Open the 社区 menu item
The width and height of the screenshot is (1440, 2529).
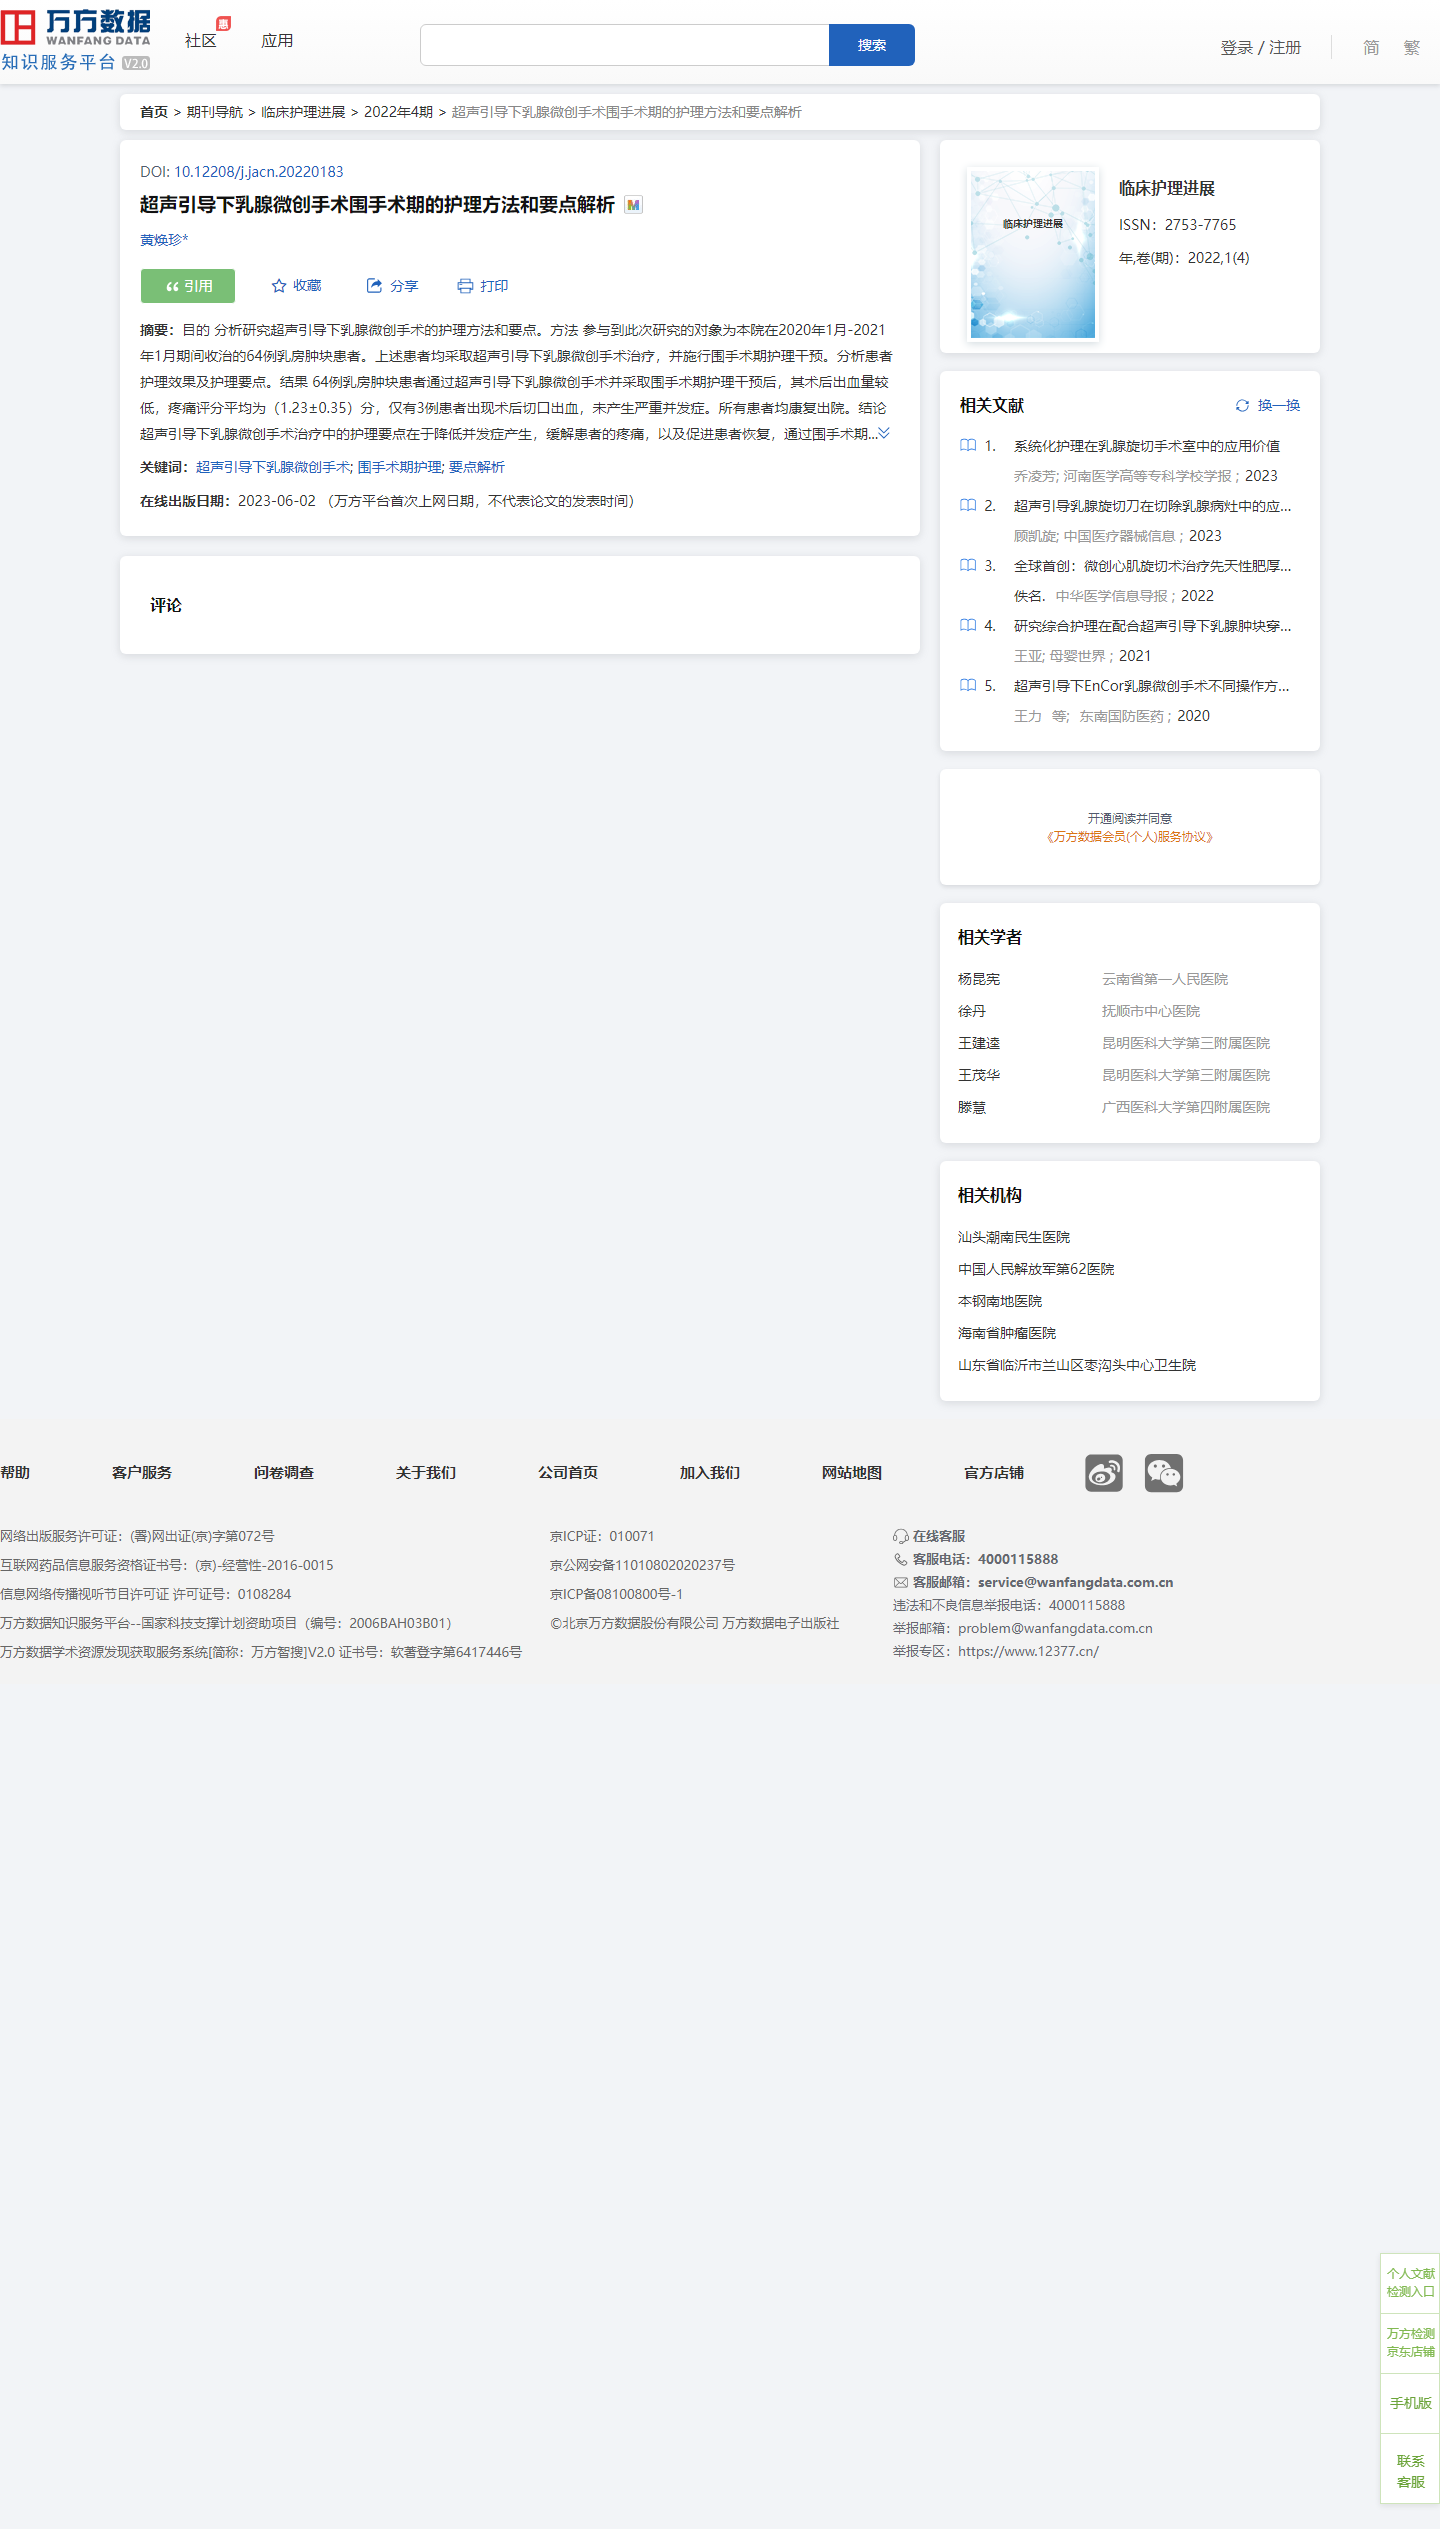pos(200,41)
